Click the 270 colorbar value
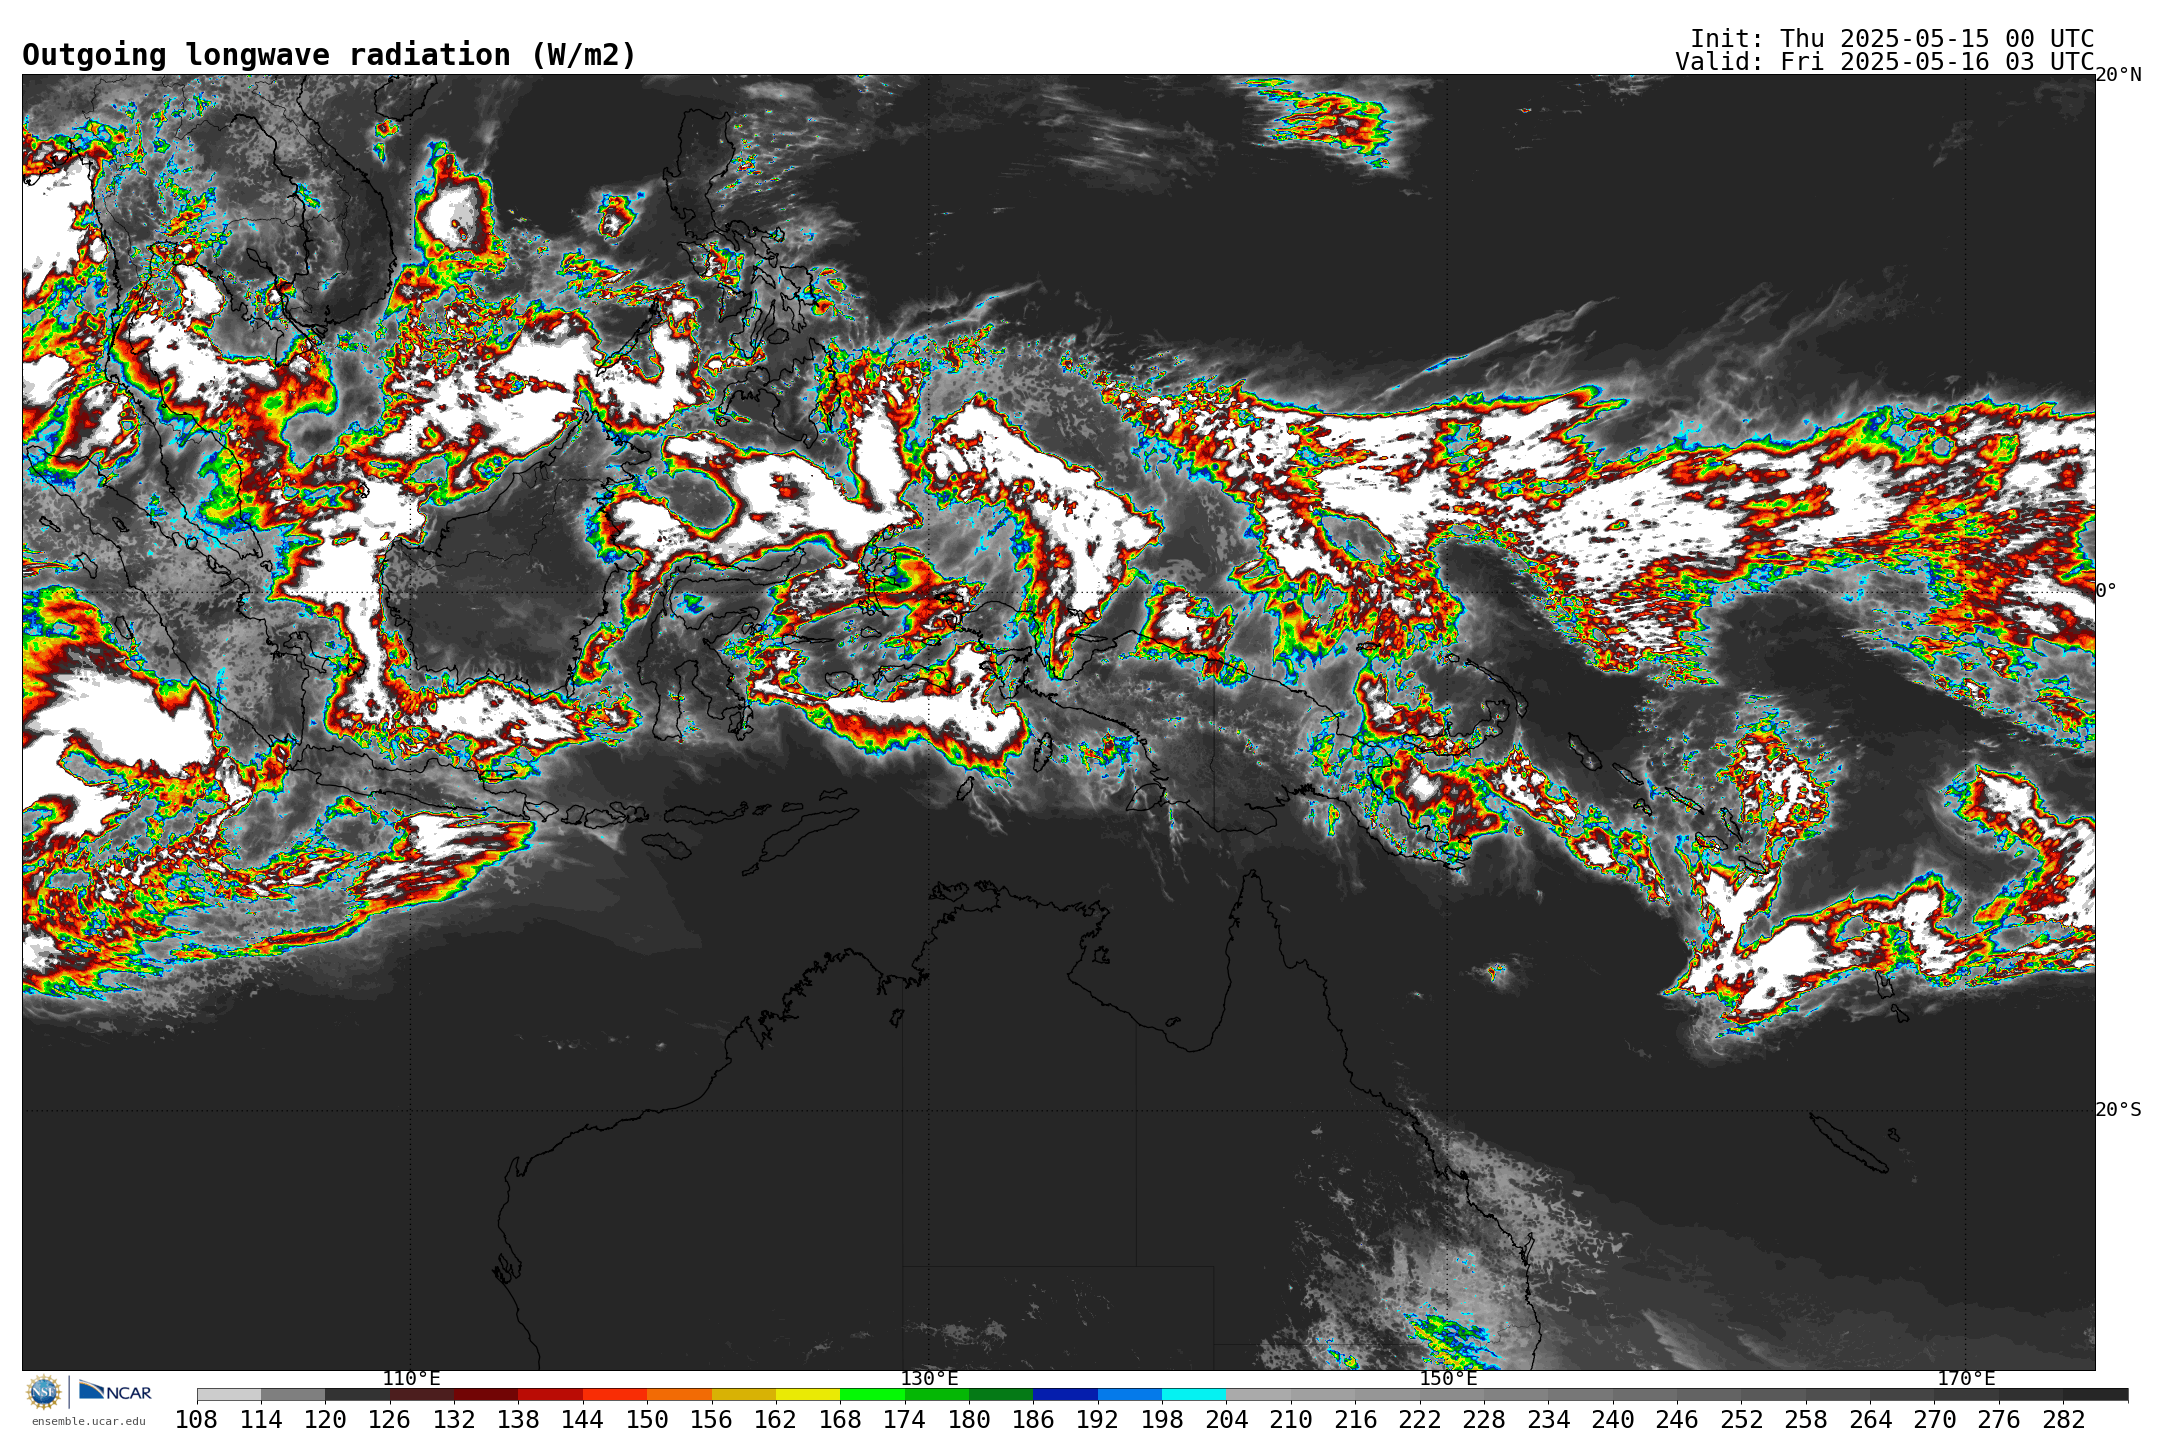This screenshot has width=2160, height=1433. point(1935,1419)
